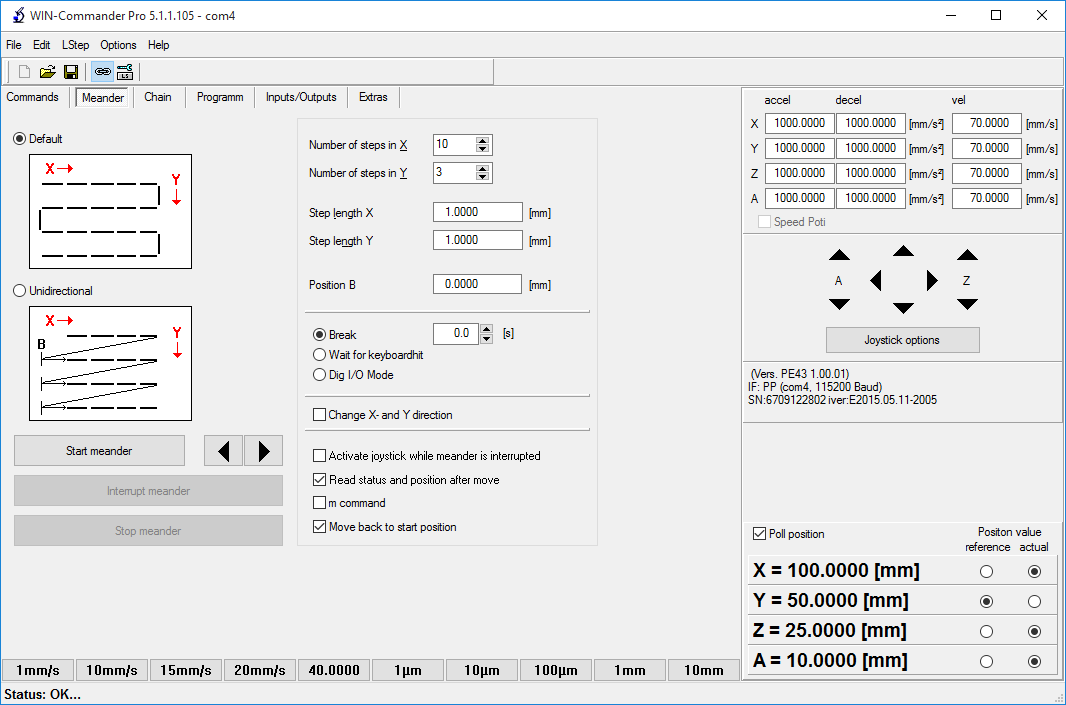Screen dimensions: 1066x705
Task: Switch to the Commands tab
Action: 33,97
